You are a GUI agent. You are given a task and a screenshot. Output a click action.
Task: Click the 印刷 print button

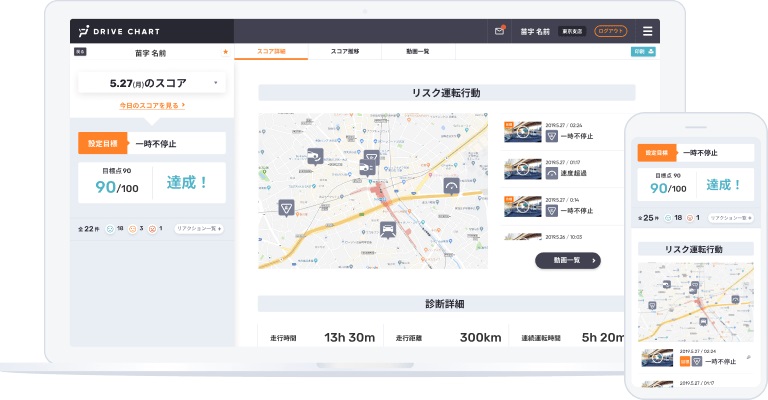(x=643, y=51)
